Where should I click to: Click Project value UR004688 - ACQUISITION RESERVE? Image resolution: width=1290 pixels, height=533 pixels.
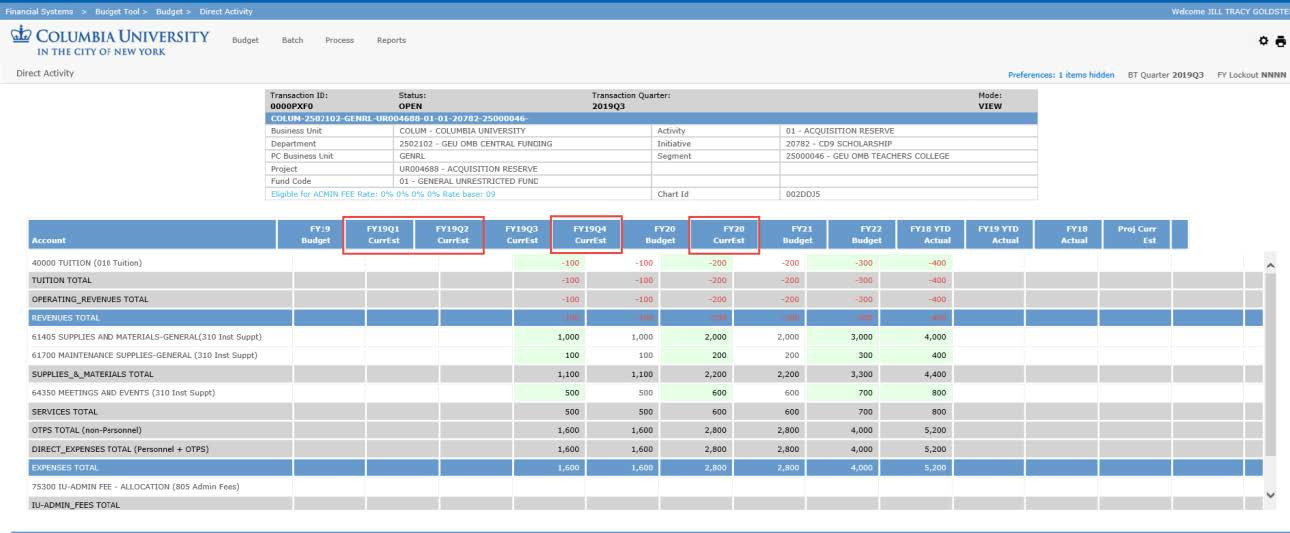(468, 169)
